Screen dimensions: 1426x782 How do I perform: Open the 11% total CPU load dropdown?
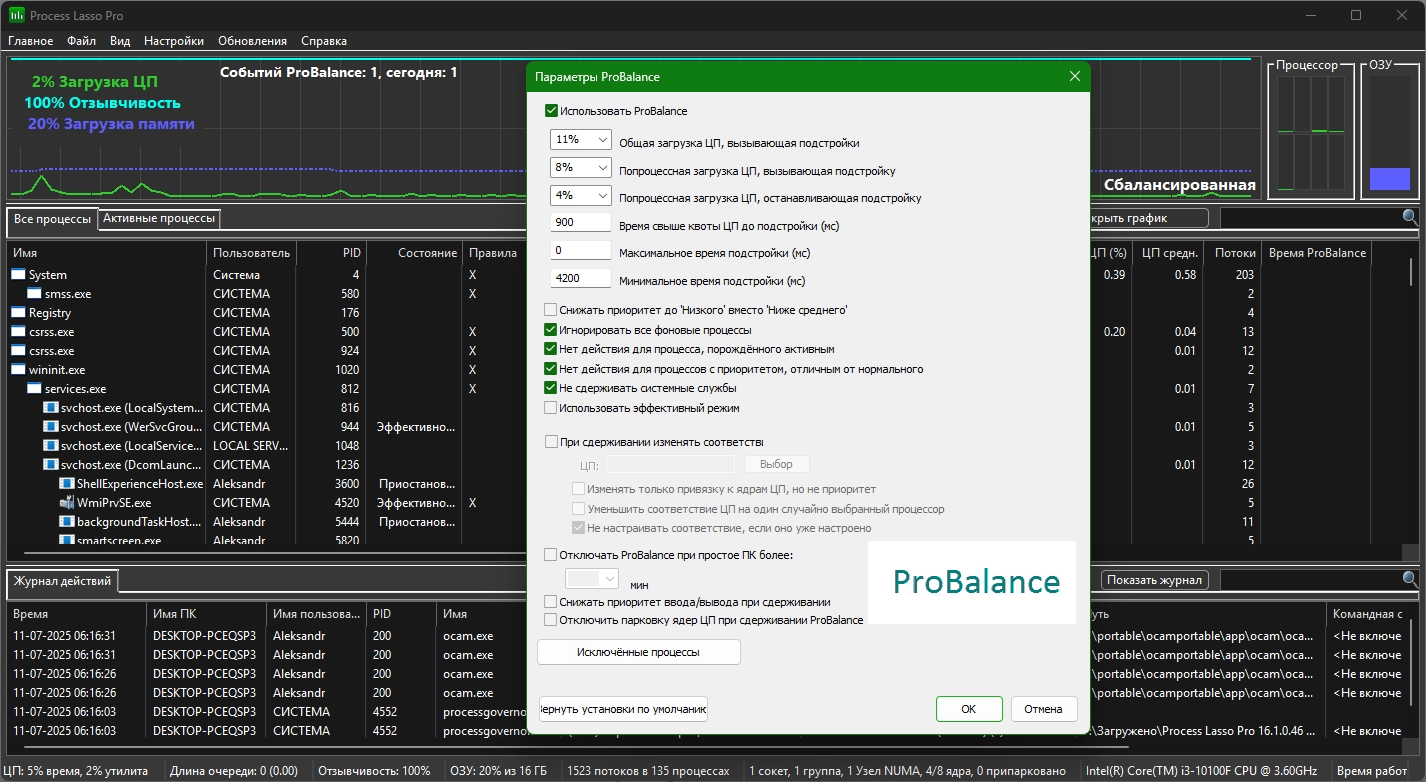click(x=602, y=140)
